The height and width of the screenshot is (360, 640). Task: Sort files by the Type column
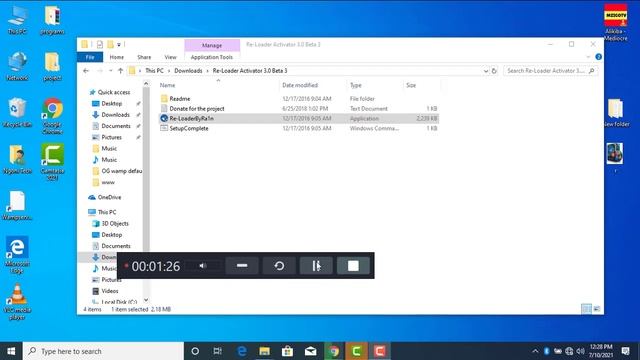[x=356, y=85]
